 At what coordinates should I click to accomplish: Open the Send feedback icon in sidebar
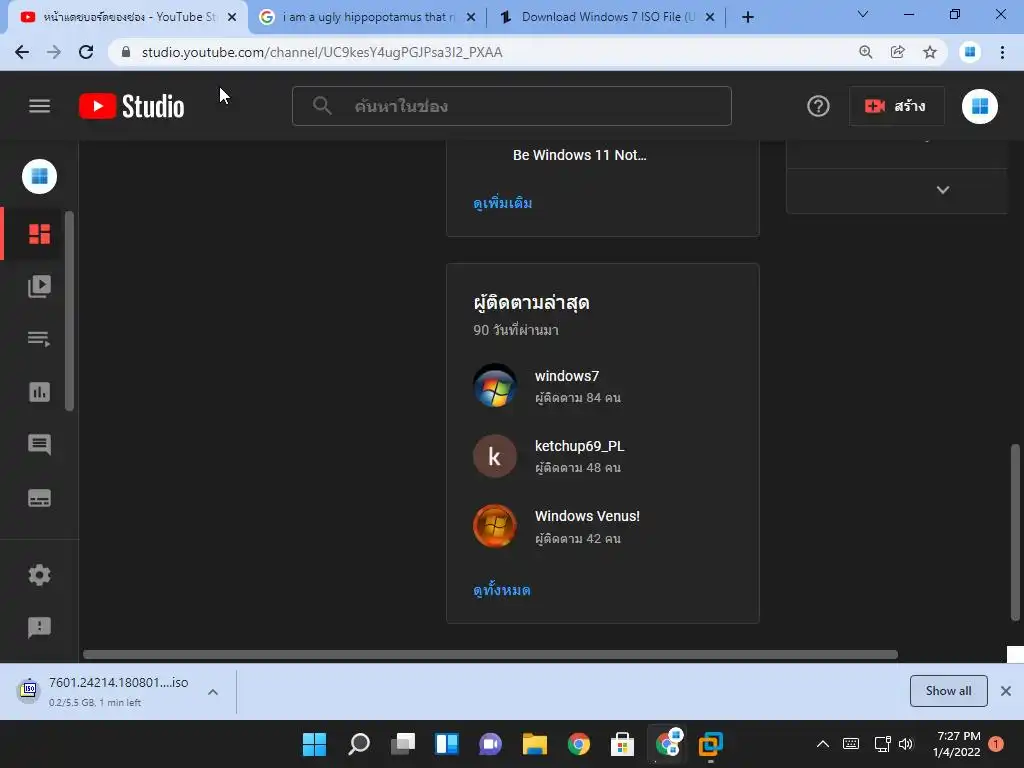click(x=39, y=628)
